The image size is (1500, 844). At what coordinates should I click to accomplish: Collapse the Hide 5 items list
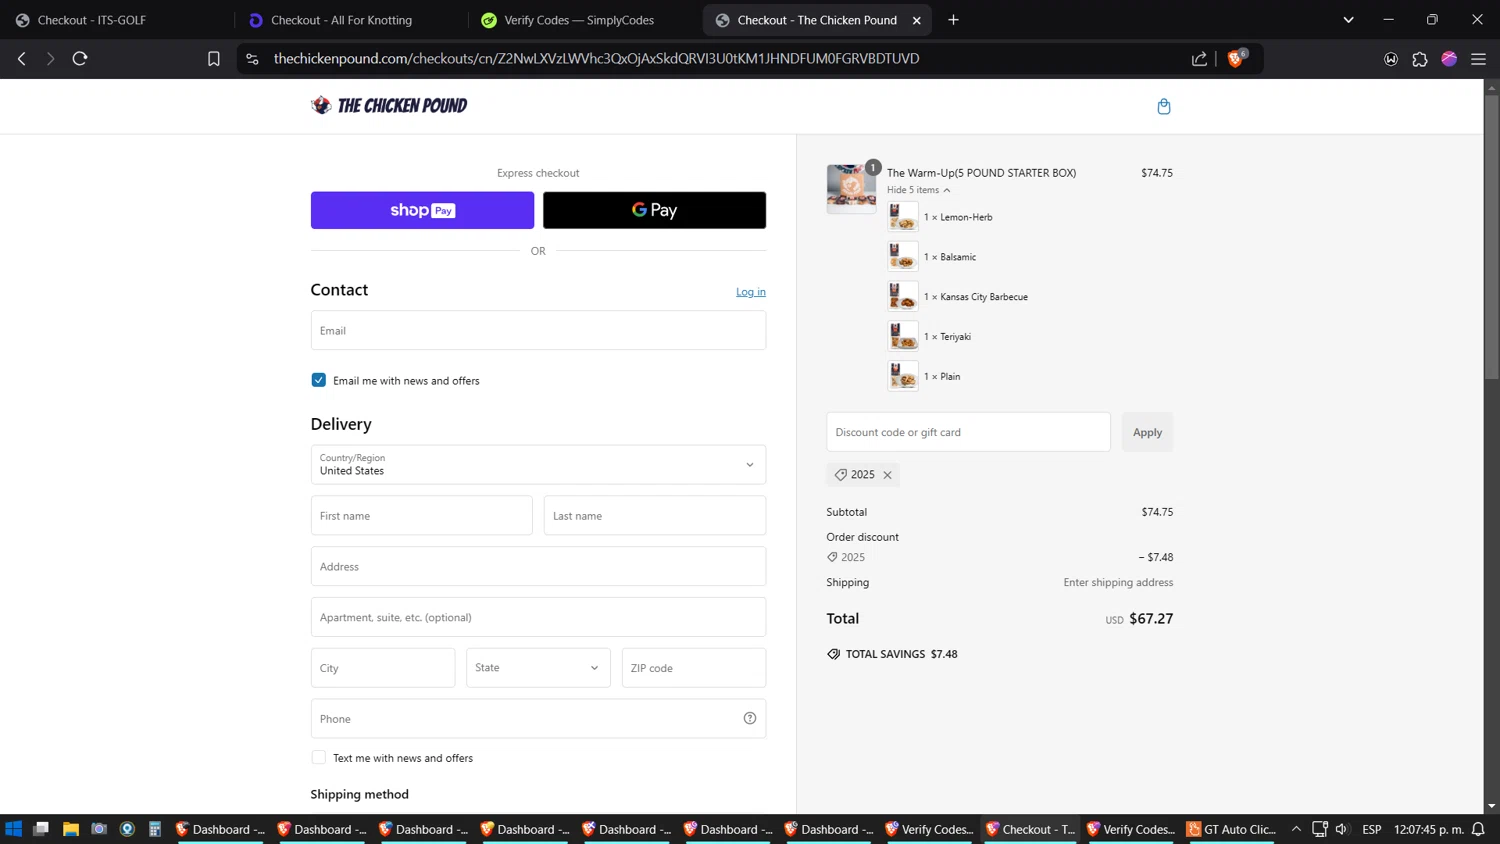tap(918, 190)
